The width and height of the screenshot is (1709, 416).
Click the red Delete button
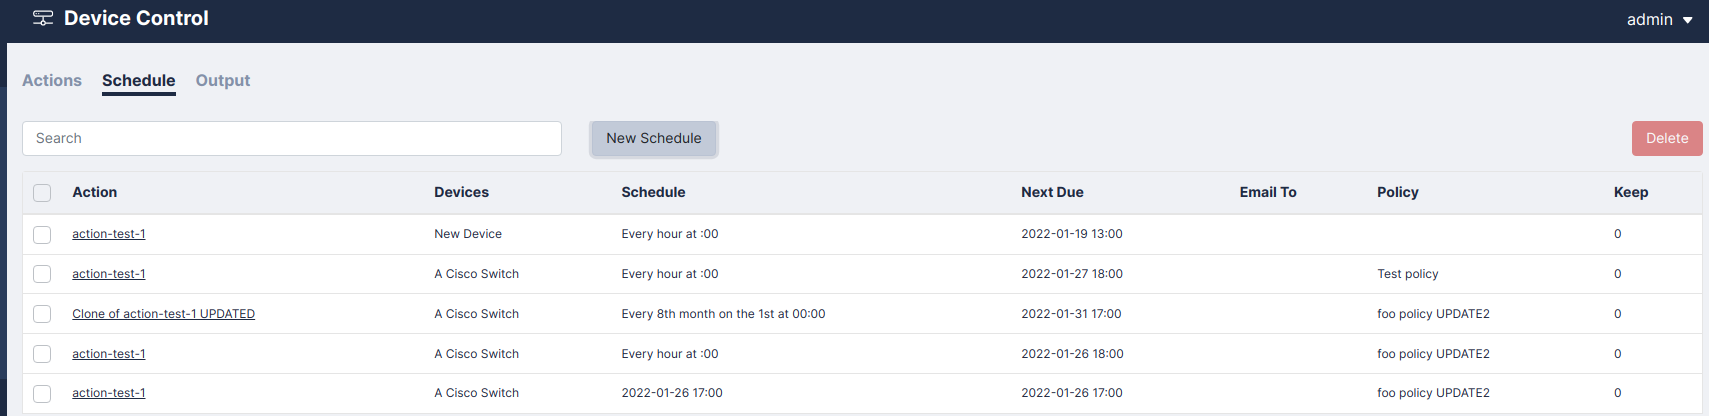[x=1666, y=138]
